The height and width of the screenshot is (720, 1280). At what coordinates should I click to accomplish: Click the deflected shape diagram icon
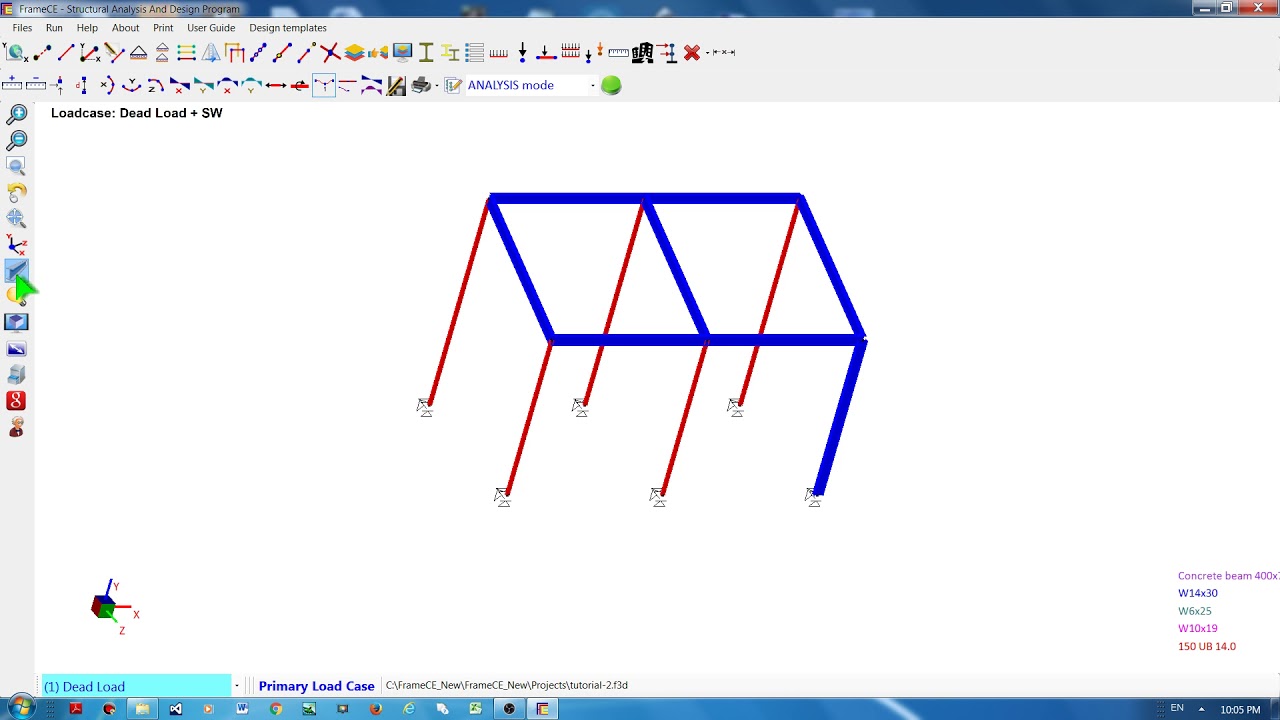pos(323,85)
